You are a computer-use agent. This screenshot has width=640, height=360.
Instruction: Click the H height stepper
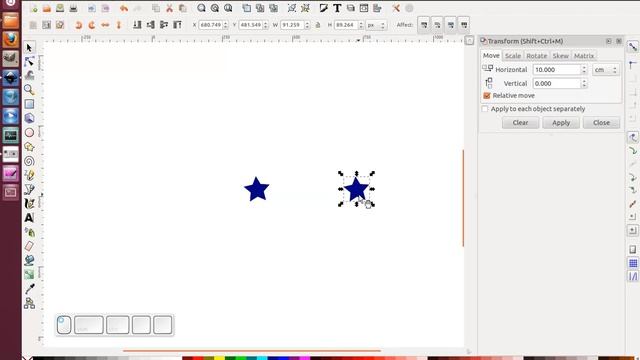coord(361,25)
